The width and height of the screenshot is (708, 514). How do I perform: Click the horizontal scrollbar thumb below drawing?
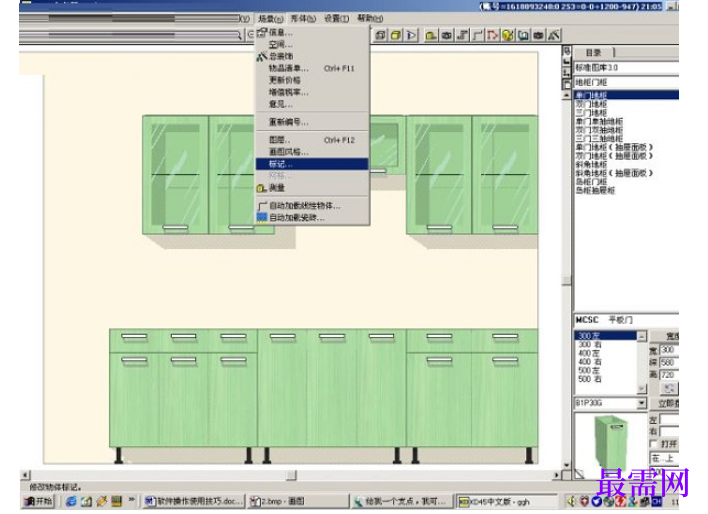tap(291, 475)
